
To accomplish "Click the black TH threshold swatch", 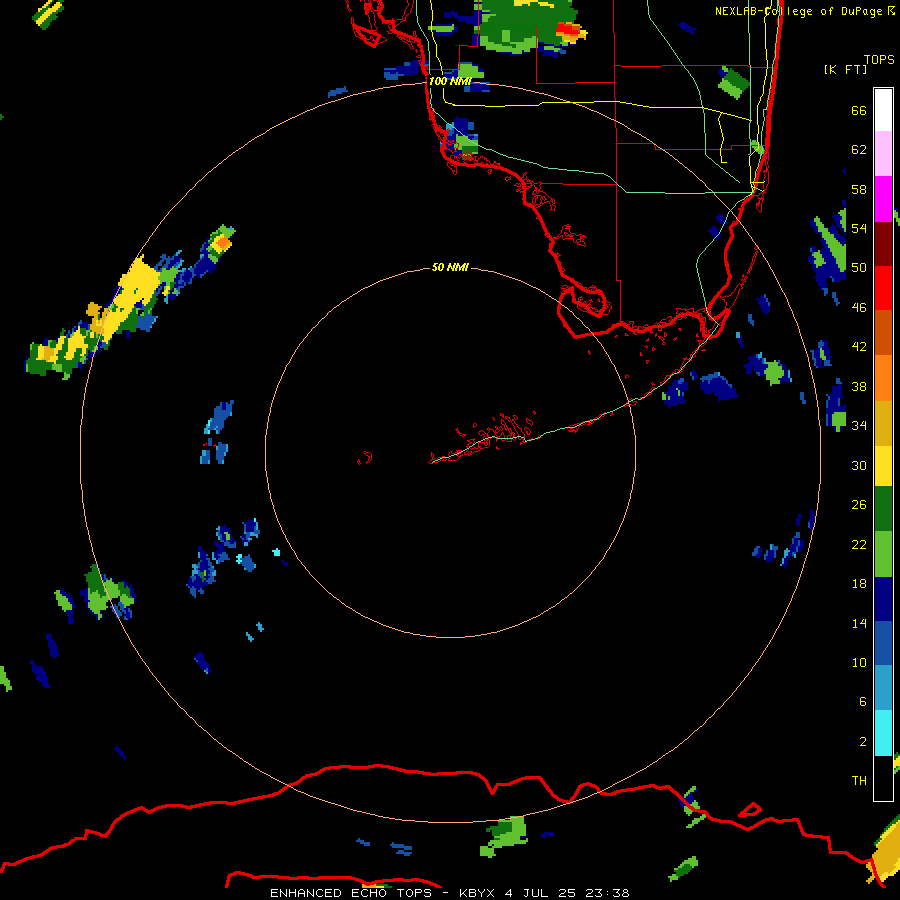I will pos(883,778).
